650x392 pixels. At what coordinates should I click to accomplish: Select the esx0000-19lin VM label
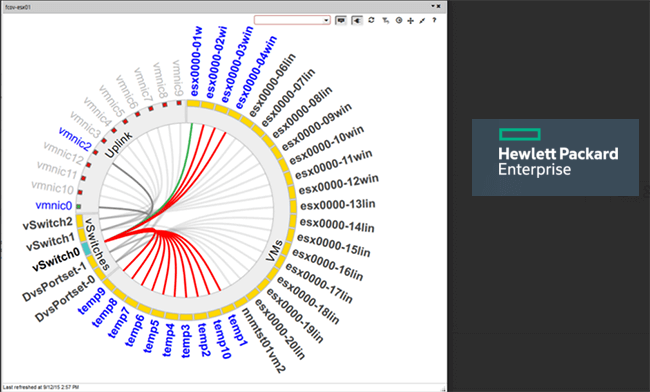(294, 316)
